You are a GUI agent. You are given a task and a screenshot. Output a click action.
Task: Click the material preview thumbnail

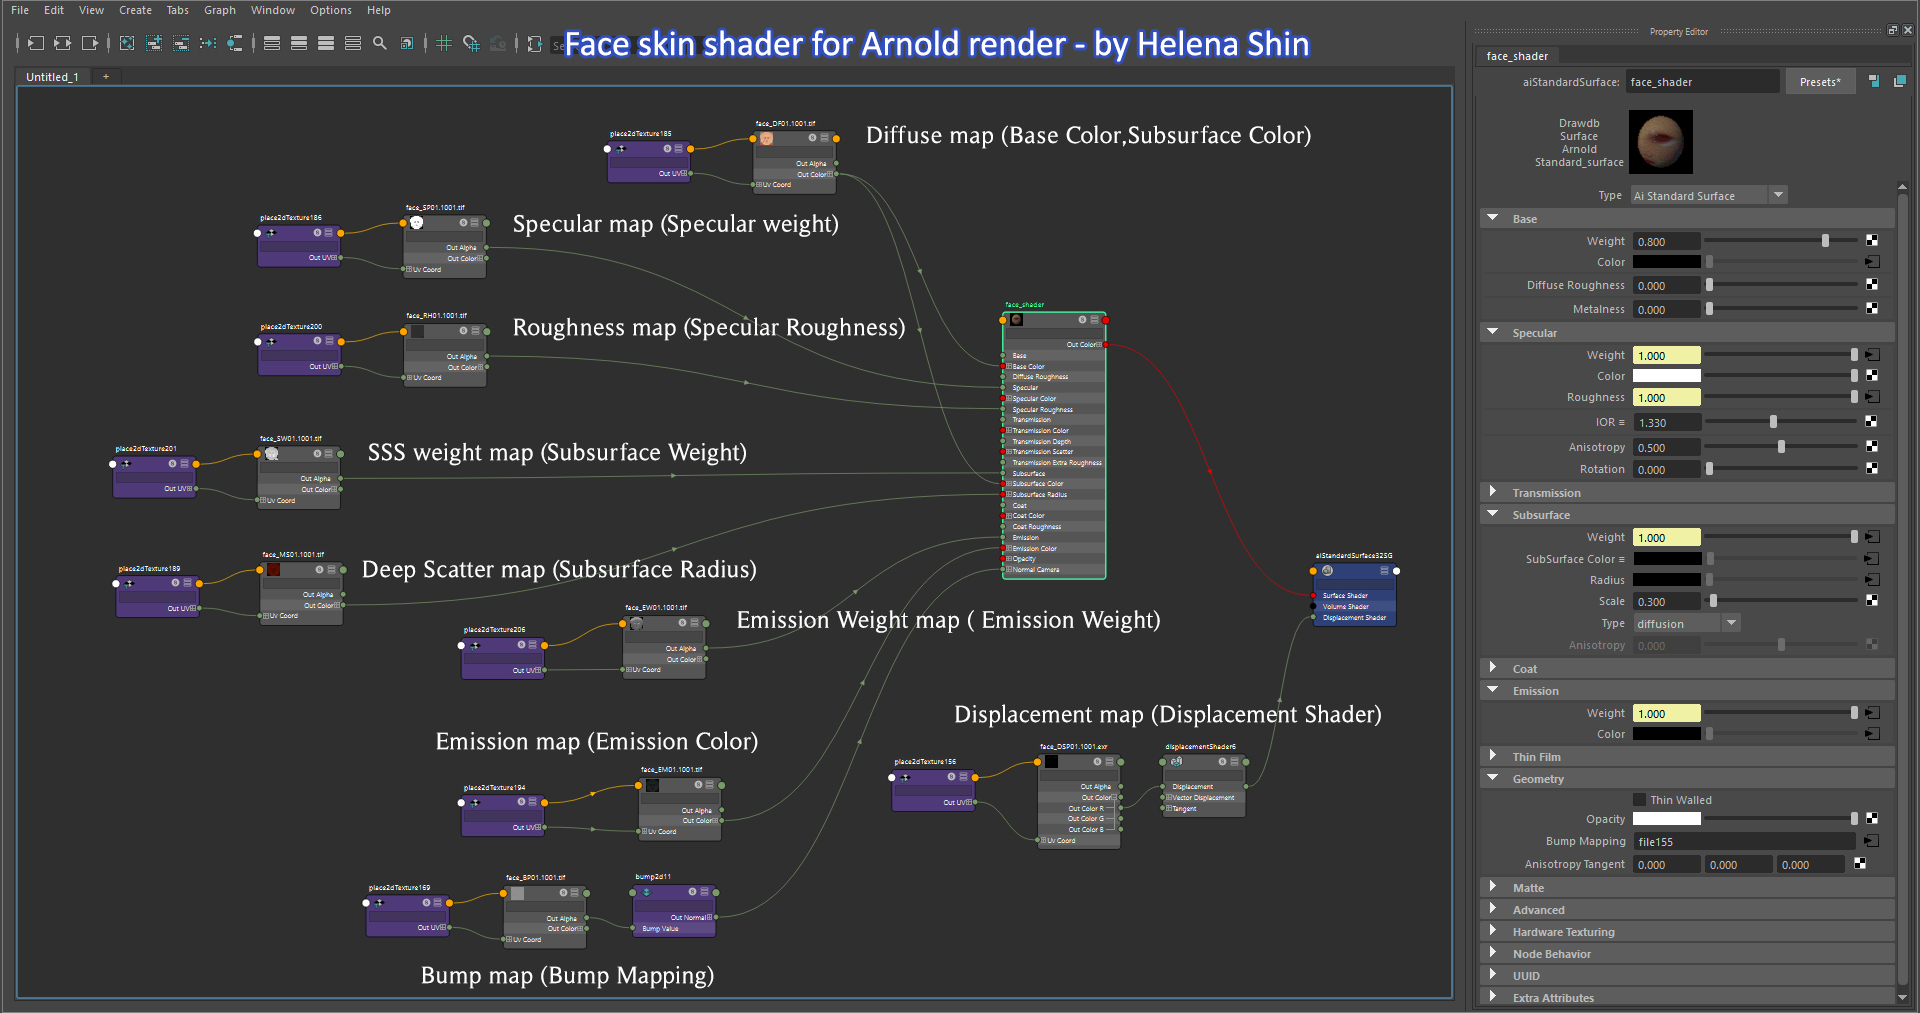point(1661,142)
